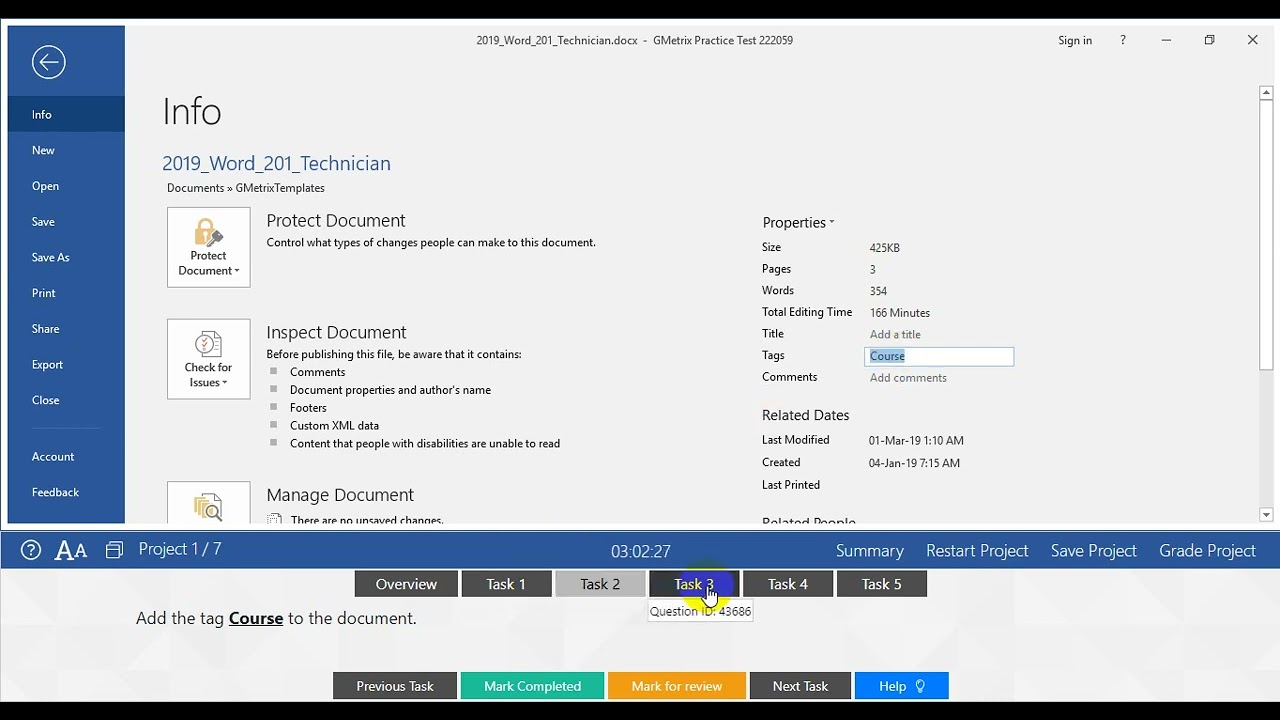Click the 2019_Word_201_Technician document title
Image resolution: width=1280 pixels, height=720 pixels.
coord(276,163)
